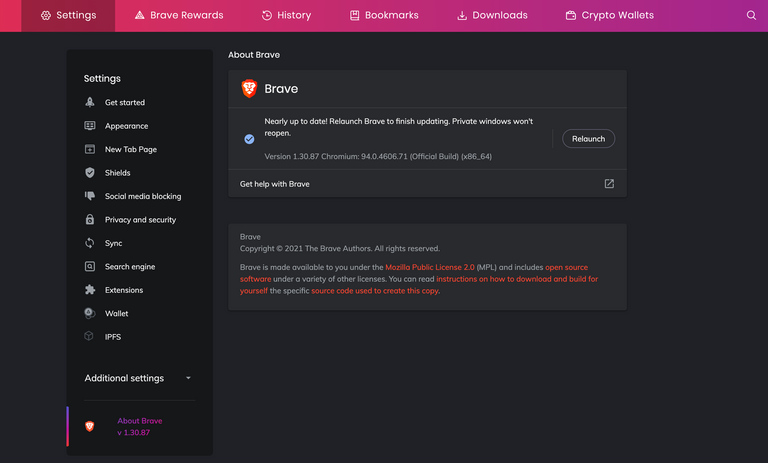Click the Social media blocking thumbs-down icon

(90, 196)
